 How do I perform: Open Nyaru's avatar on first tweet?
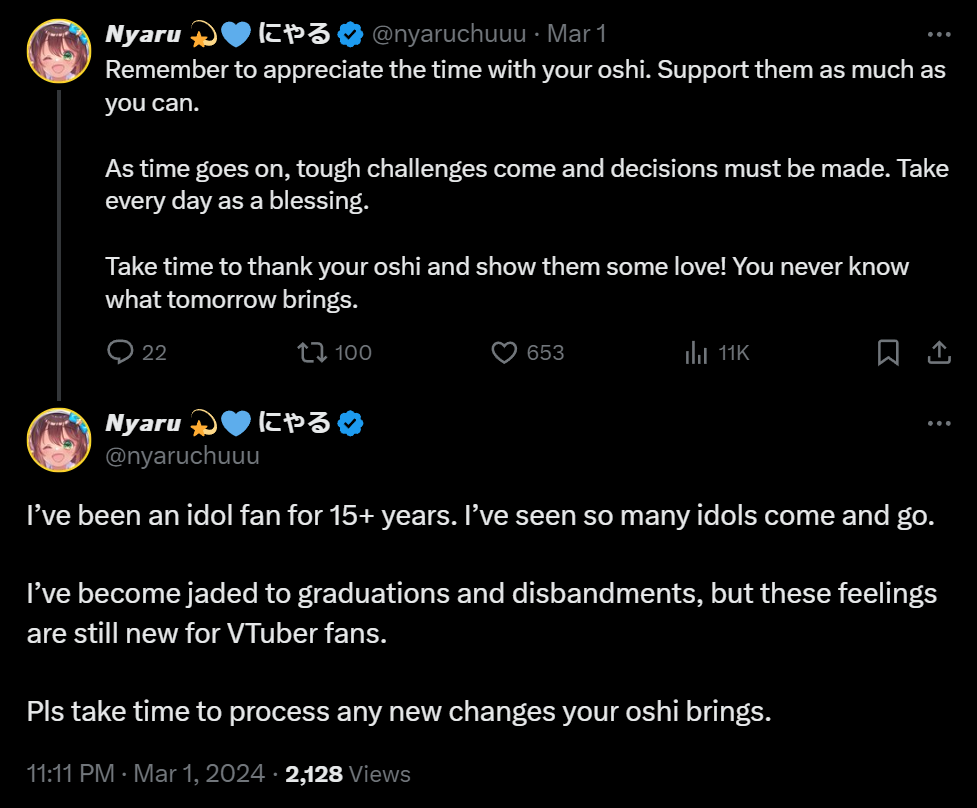(60, 52)
